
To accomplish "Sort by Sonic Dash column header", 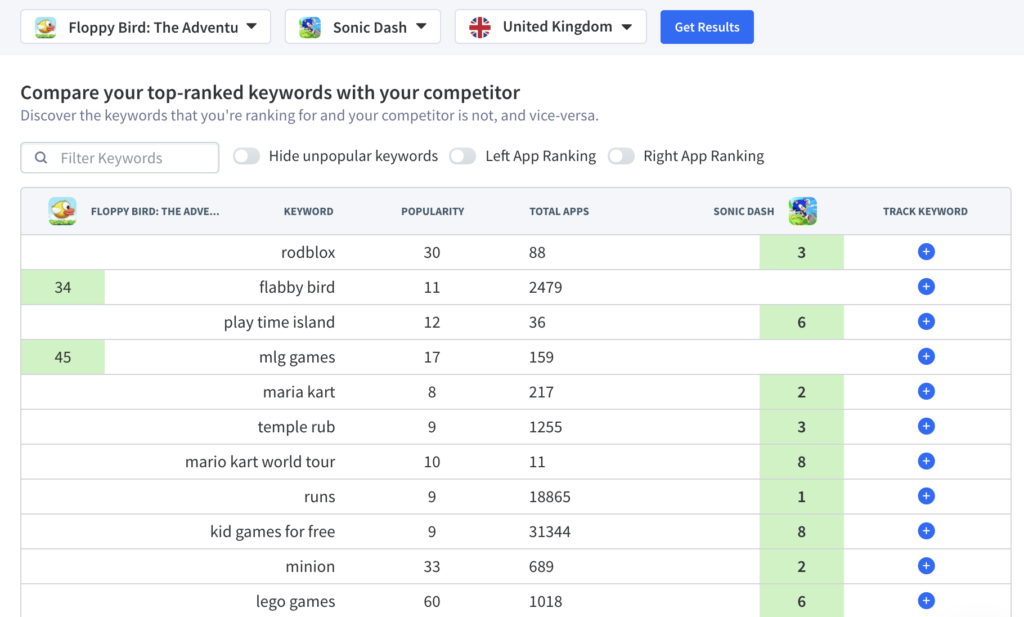I will (x=743, y=212).
